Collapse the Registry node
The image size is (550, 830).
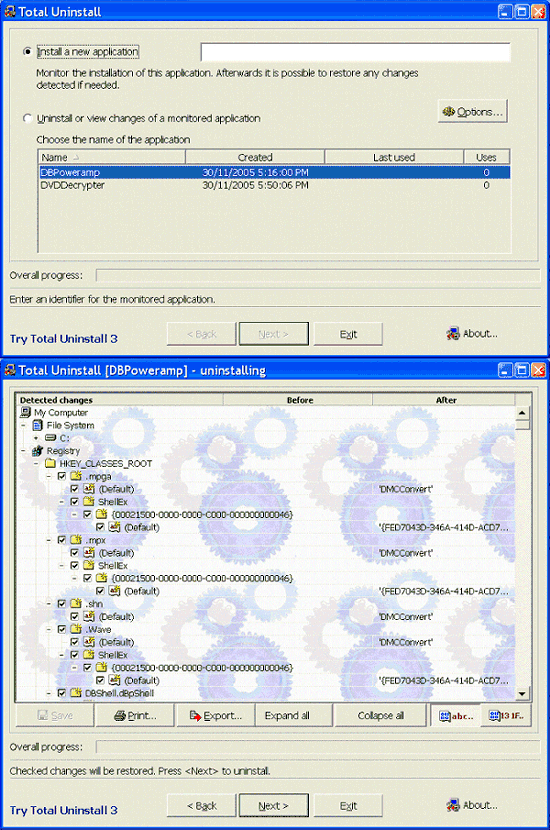pyautogui.click(x=23, y=451)
